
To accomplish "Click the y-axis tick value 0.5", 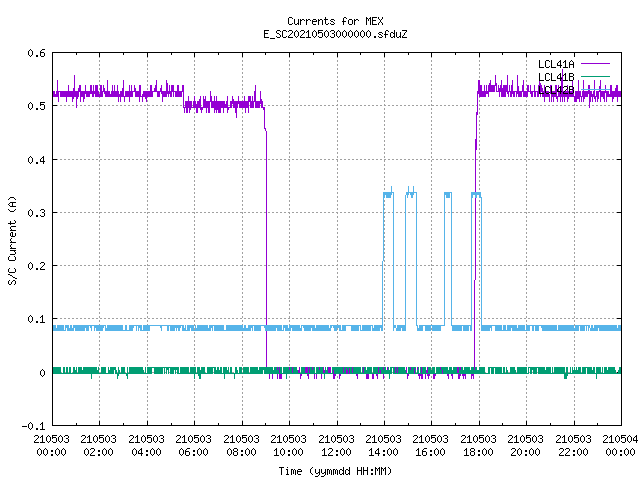I will pos(36,106).
